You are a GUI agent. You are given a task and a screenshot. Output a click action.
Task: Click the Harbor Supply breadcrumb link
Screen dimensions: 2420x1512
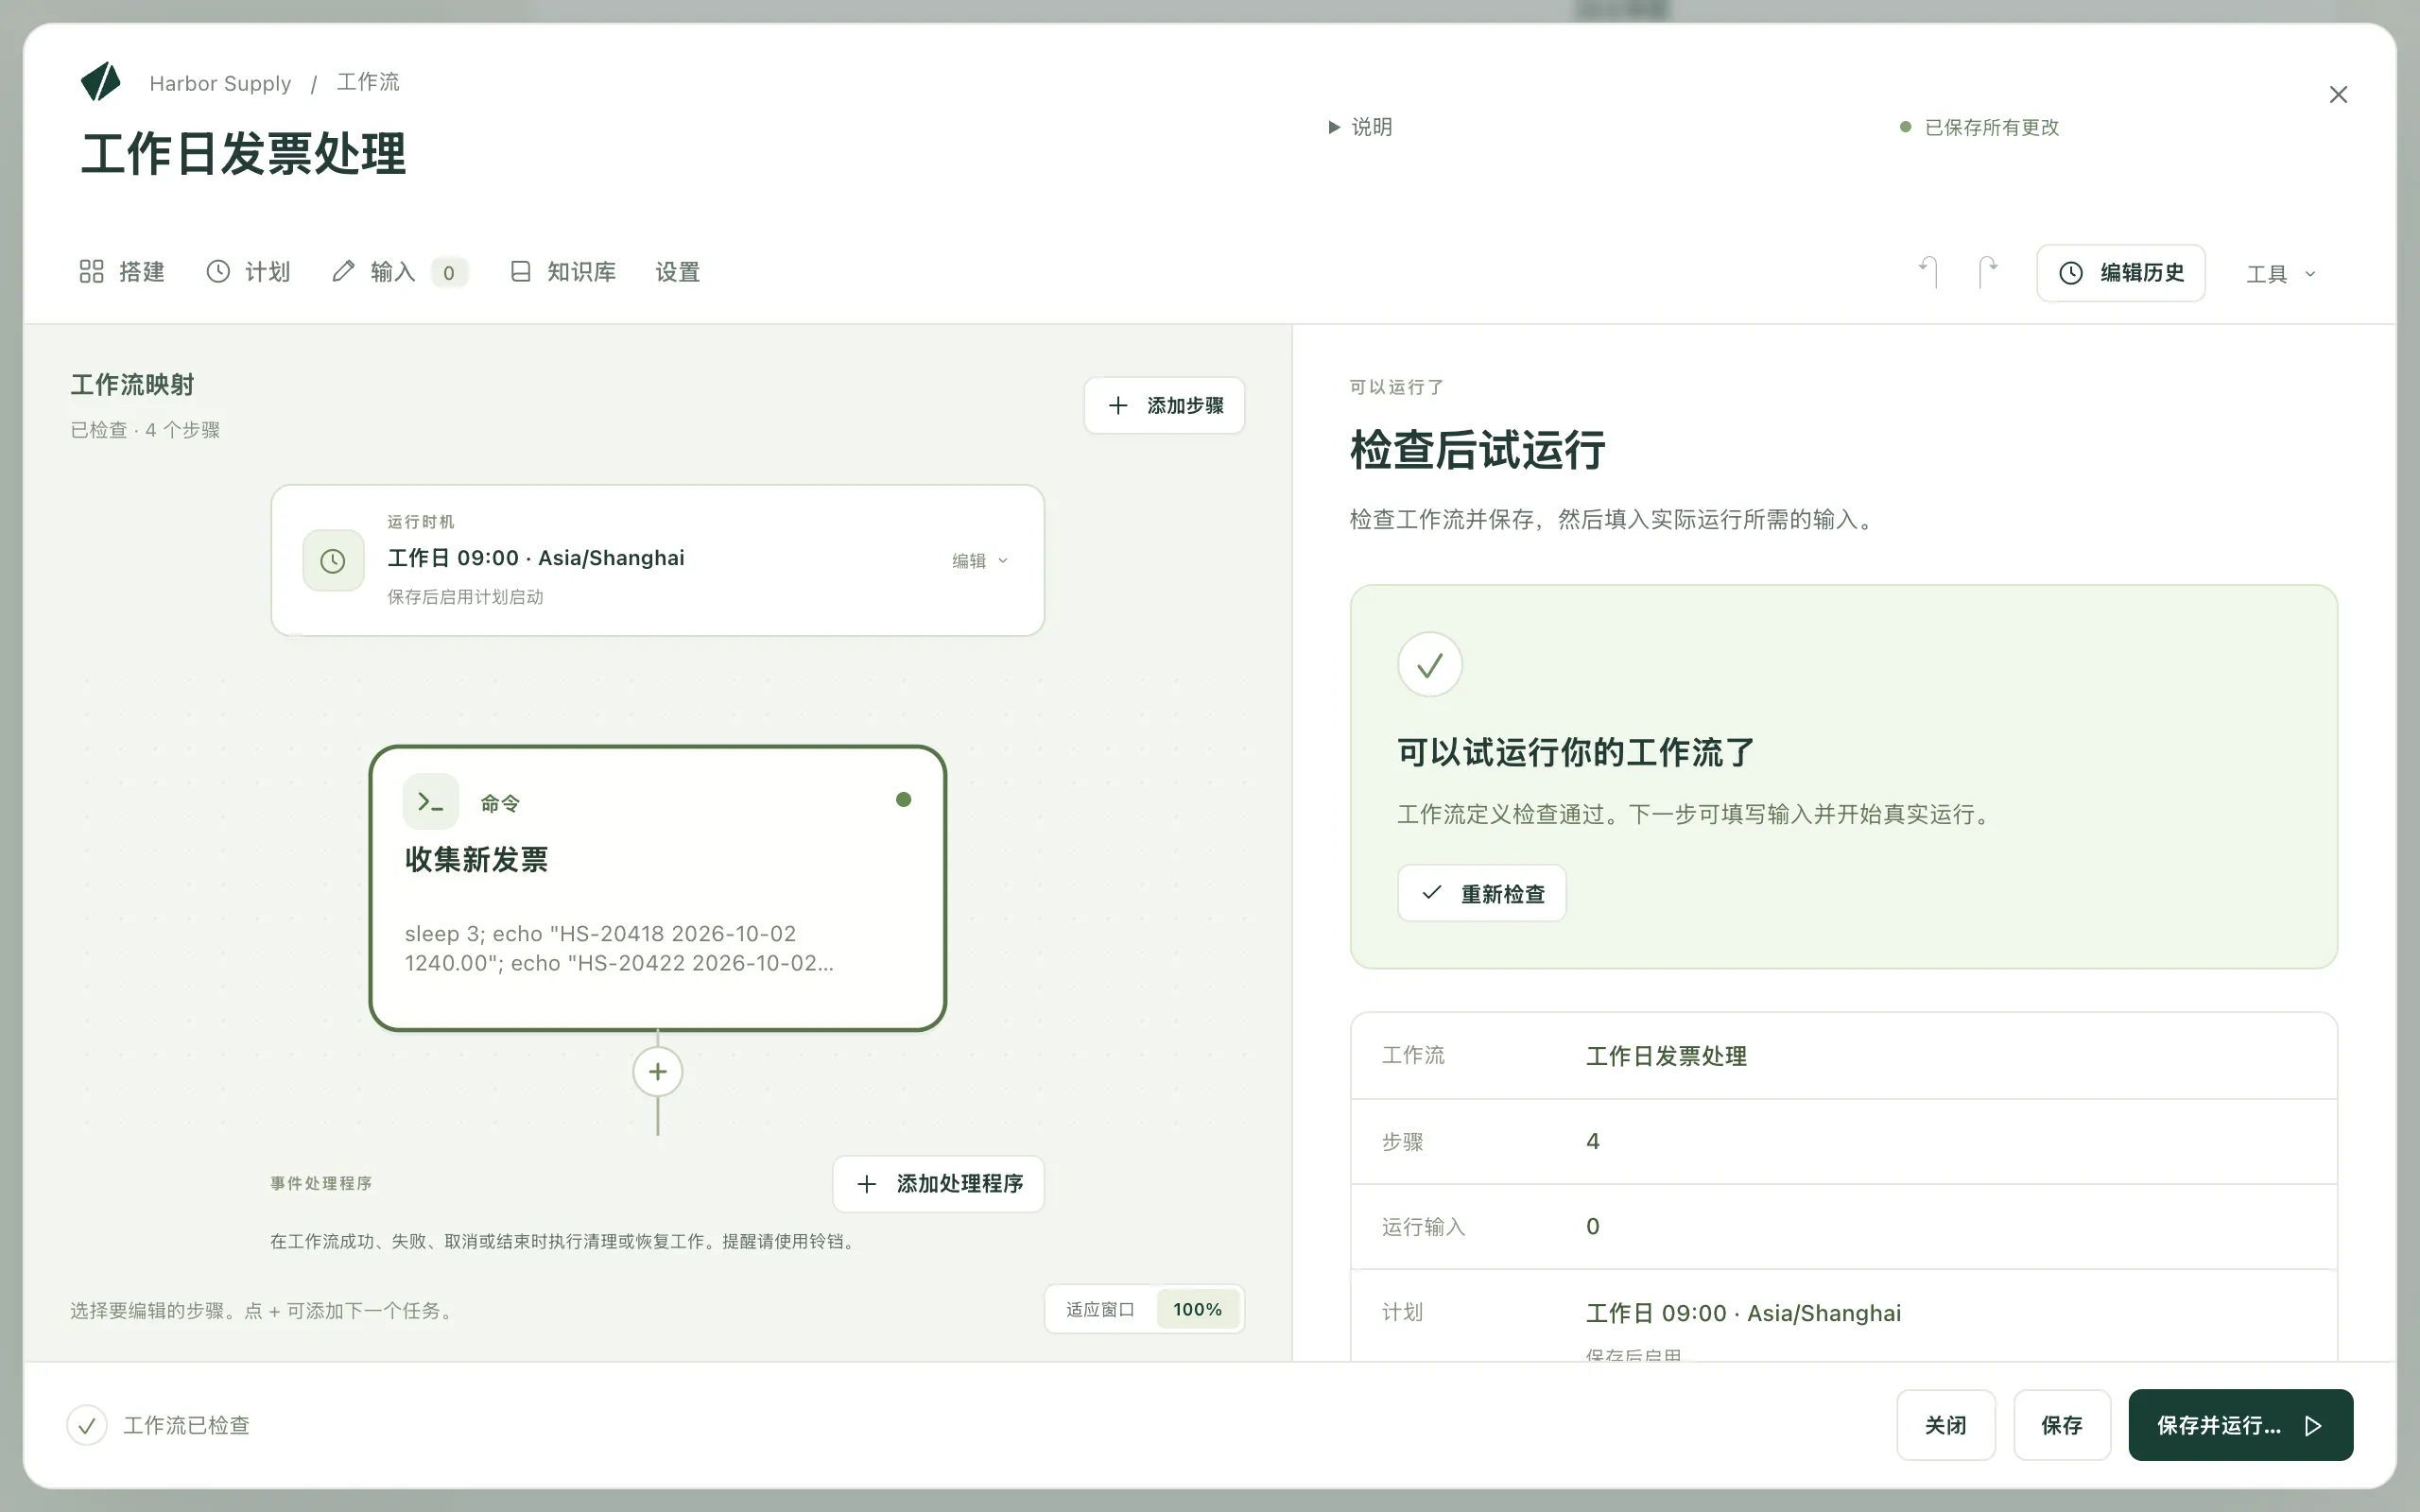[220, 83]
